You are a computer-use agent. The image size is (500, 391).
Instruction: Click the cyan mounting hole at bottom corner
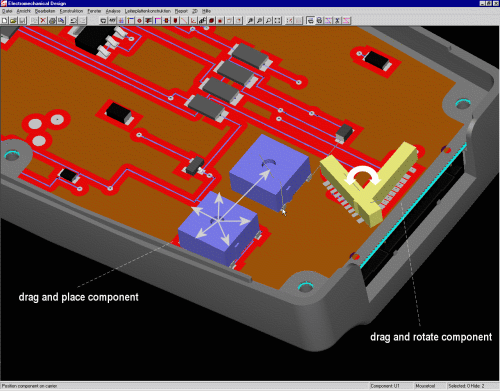(305, 287)
